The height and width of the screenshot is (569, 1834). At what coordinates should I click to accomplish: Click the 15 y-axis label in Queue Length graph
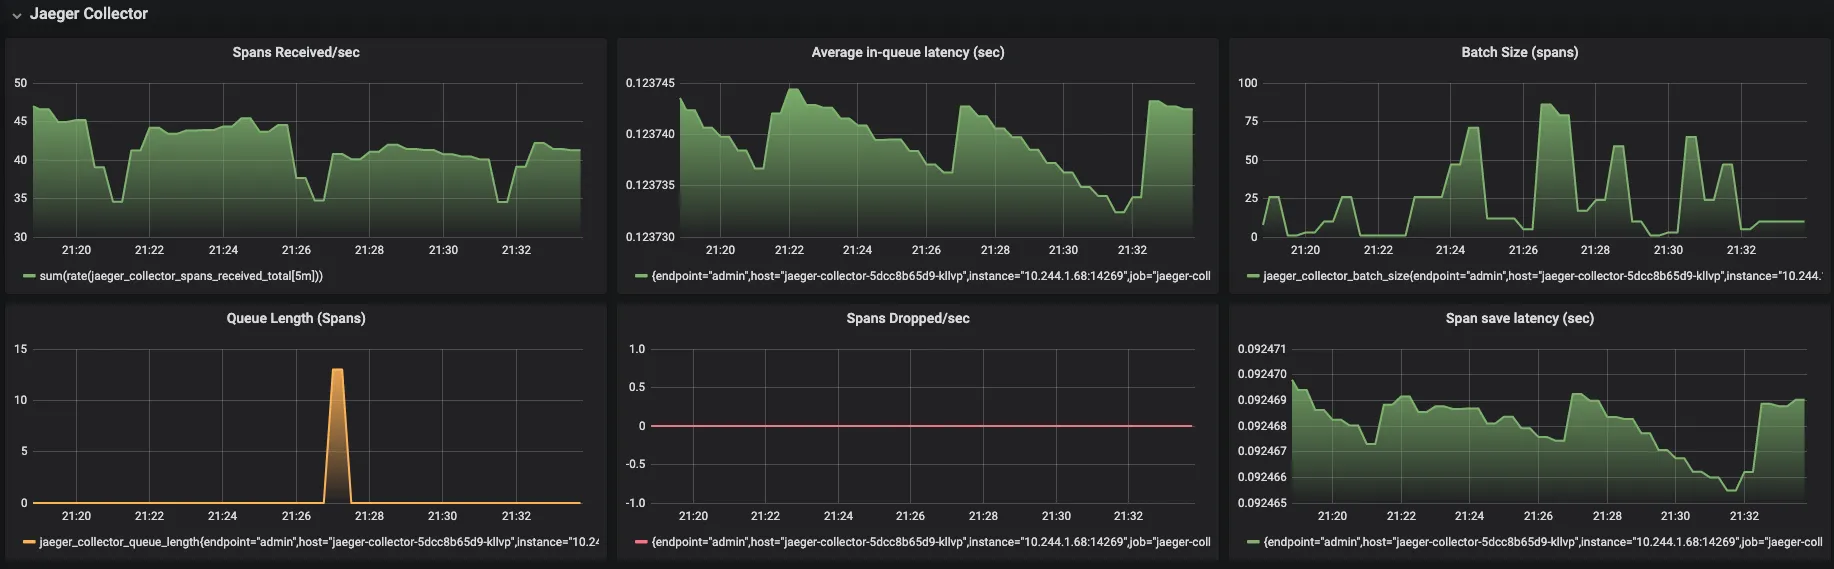coord(21,349)
